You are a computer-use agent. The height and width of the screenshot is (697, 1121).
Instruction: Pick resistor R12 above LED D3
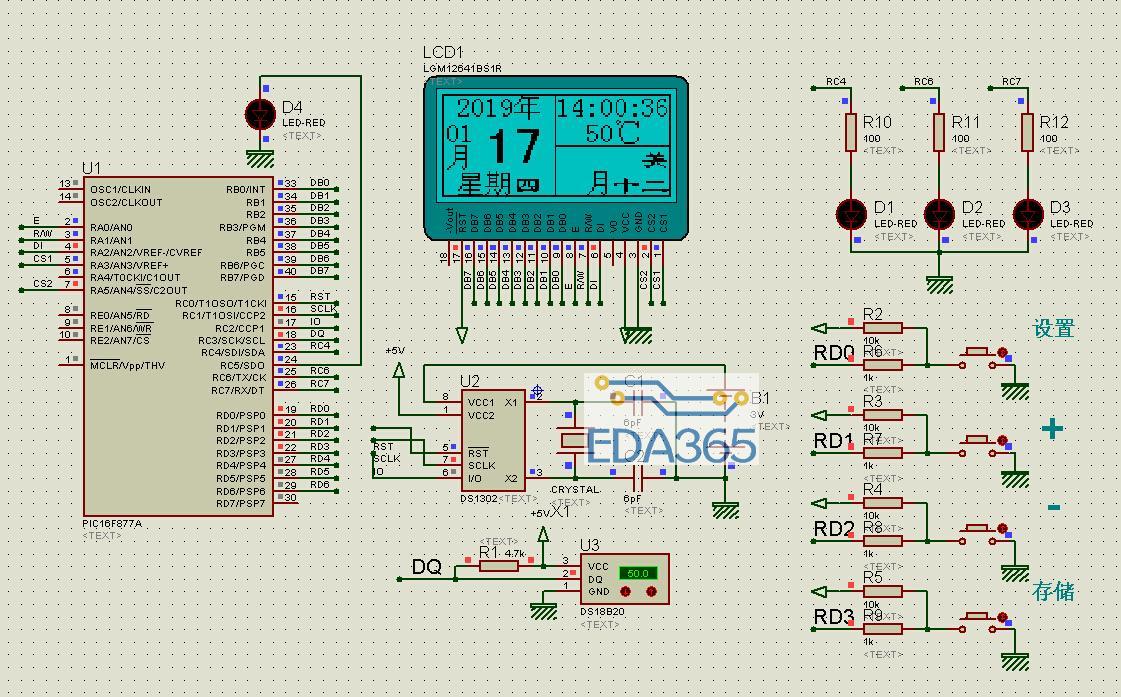[1027, 132]
